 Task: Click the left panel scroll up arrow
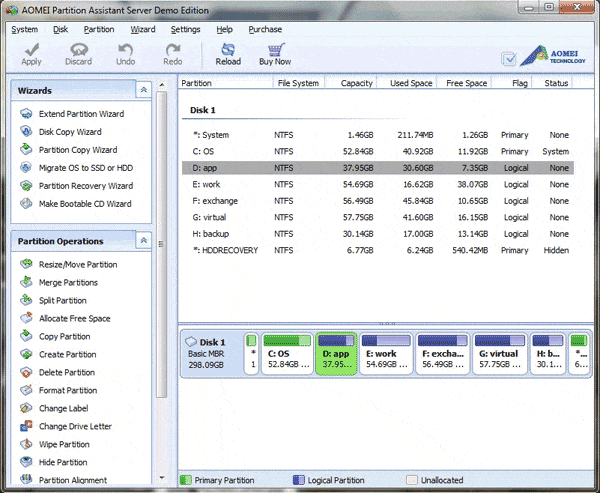pos(162,84)
